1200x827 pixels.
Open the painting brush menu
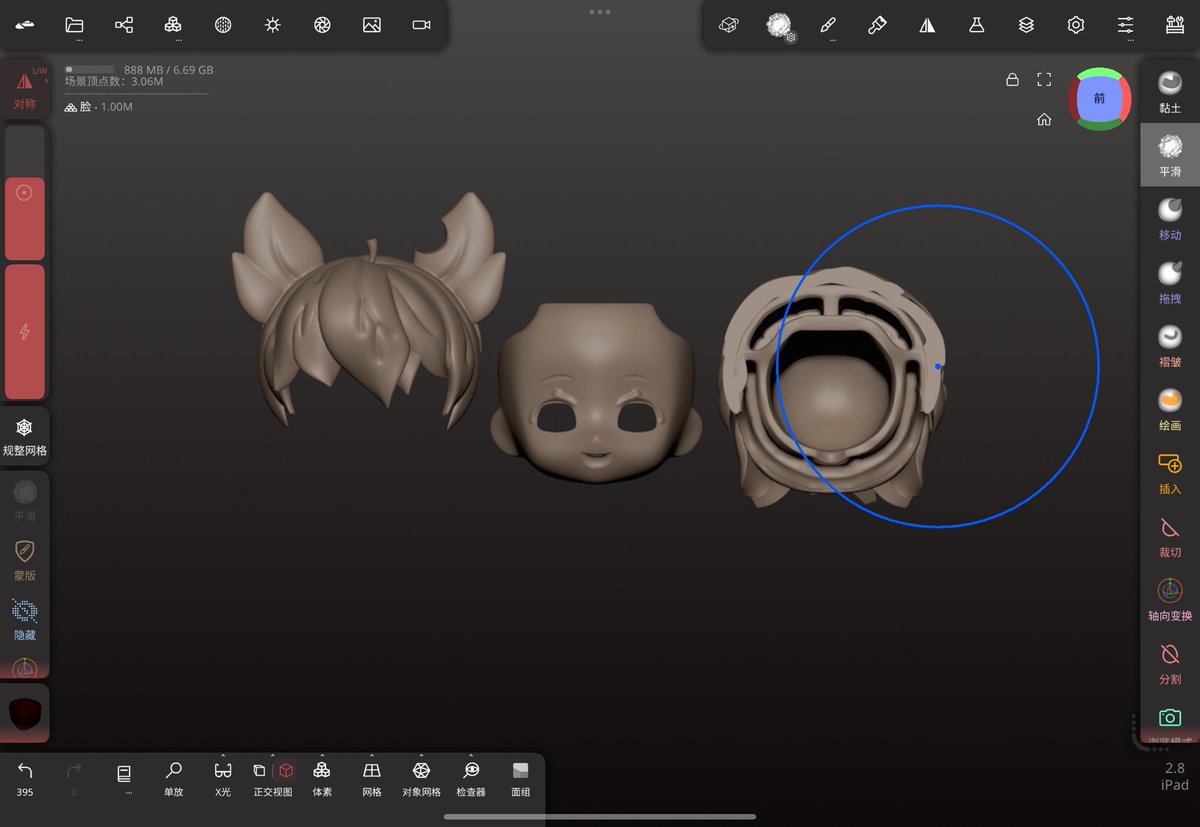pyautogui.click(x=877, y=25)
